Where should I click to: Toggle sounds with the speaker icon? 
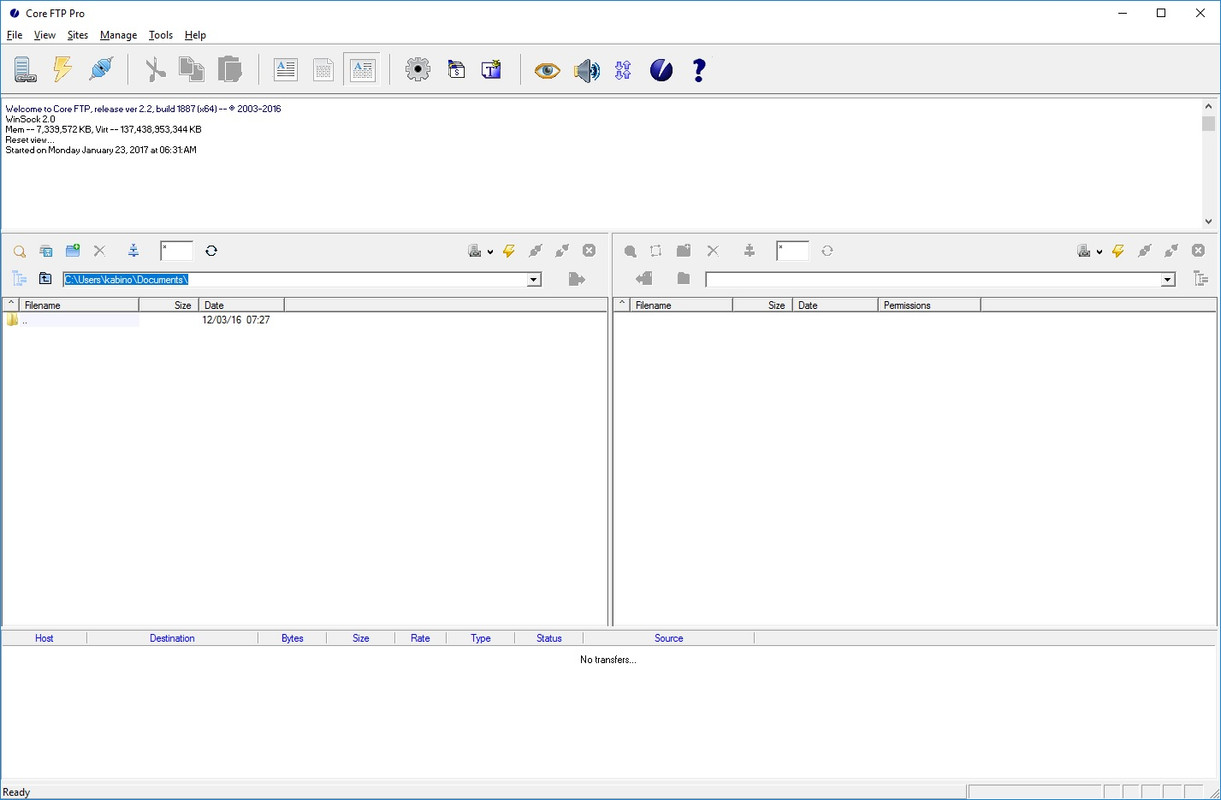[587, 70]
